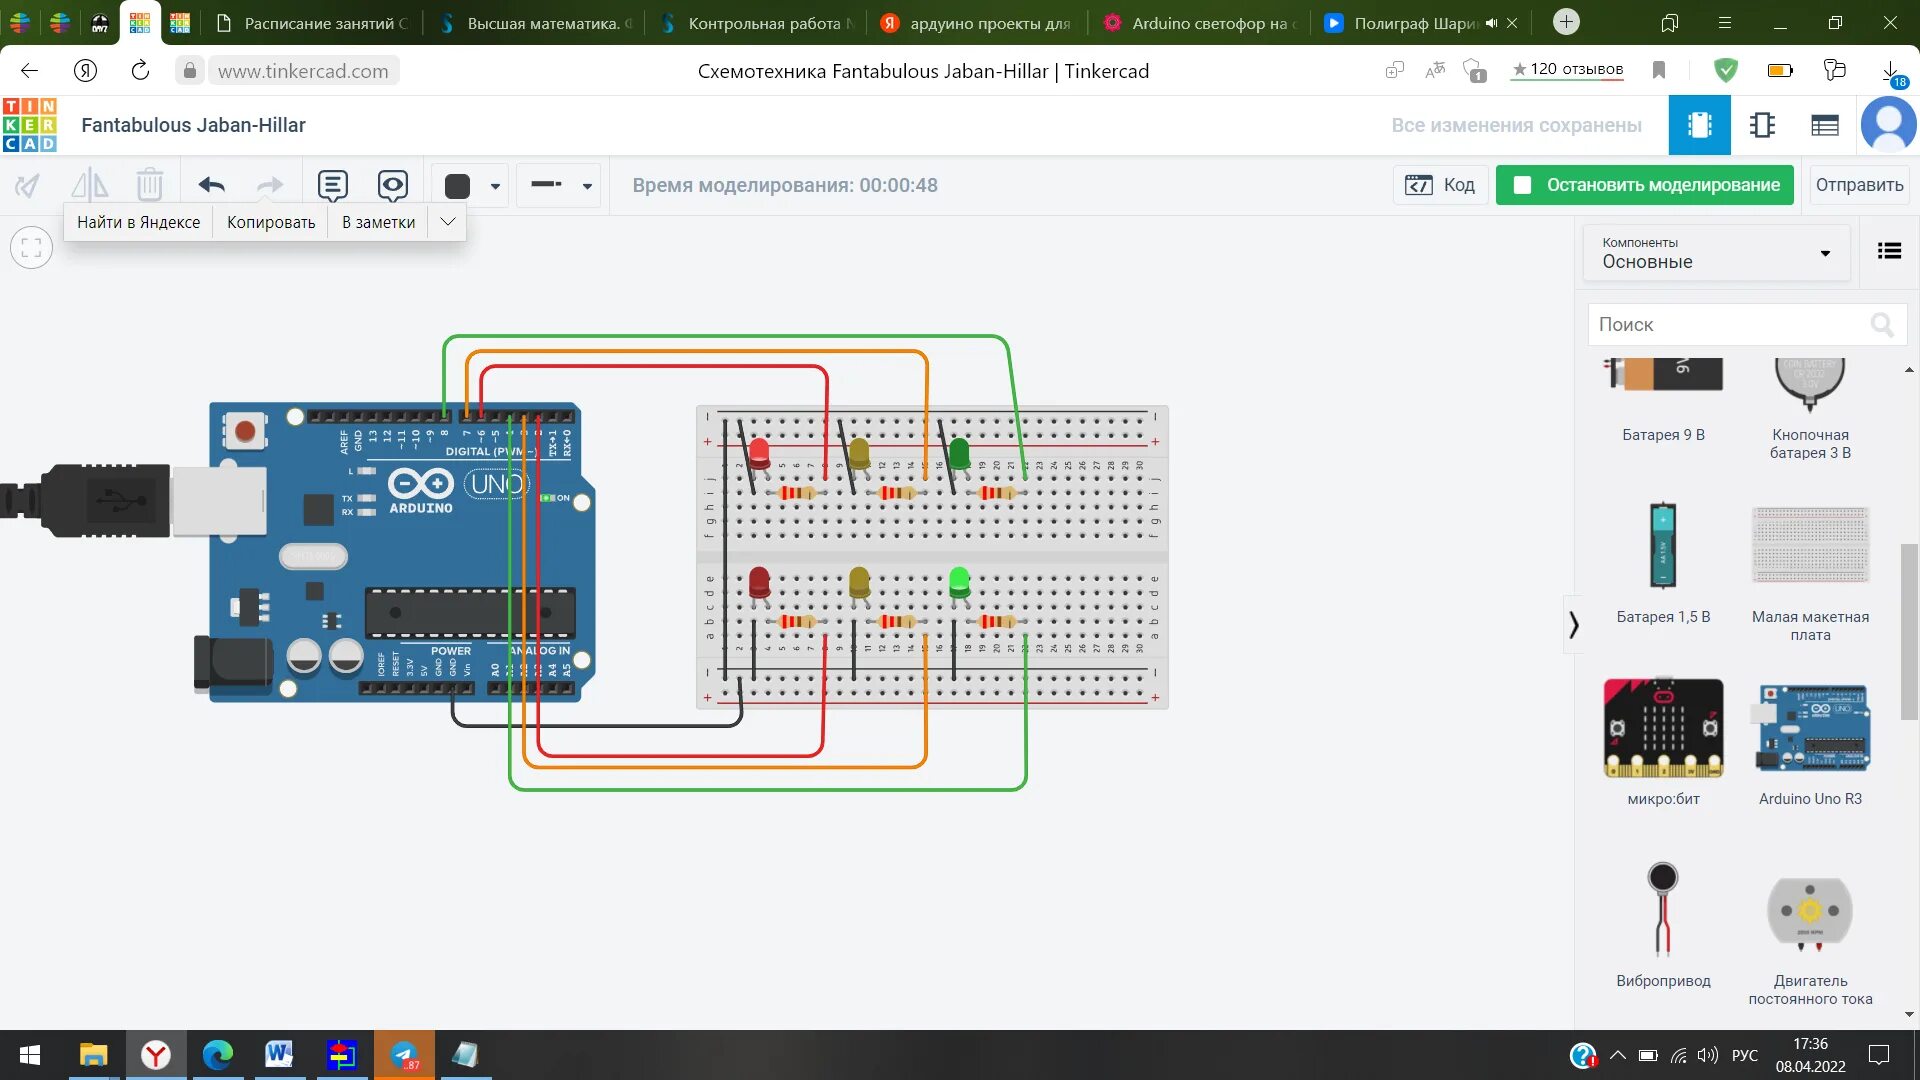Open schematic view icon
Image resolution: width=1920 pixels, height=1080 pixels.
click(1762, 125)
